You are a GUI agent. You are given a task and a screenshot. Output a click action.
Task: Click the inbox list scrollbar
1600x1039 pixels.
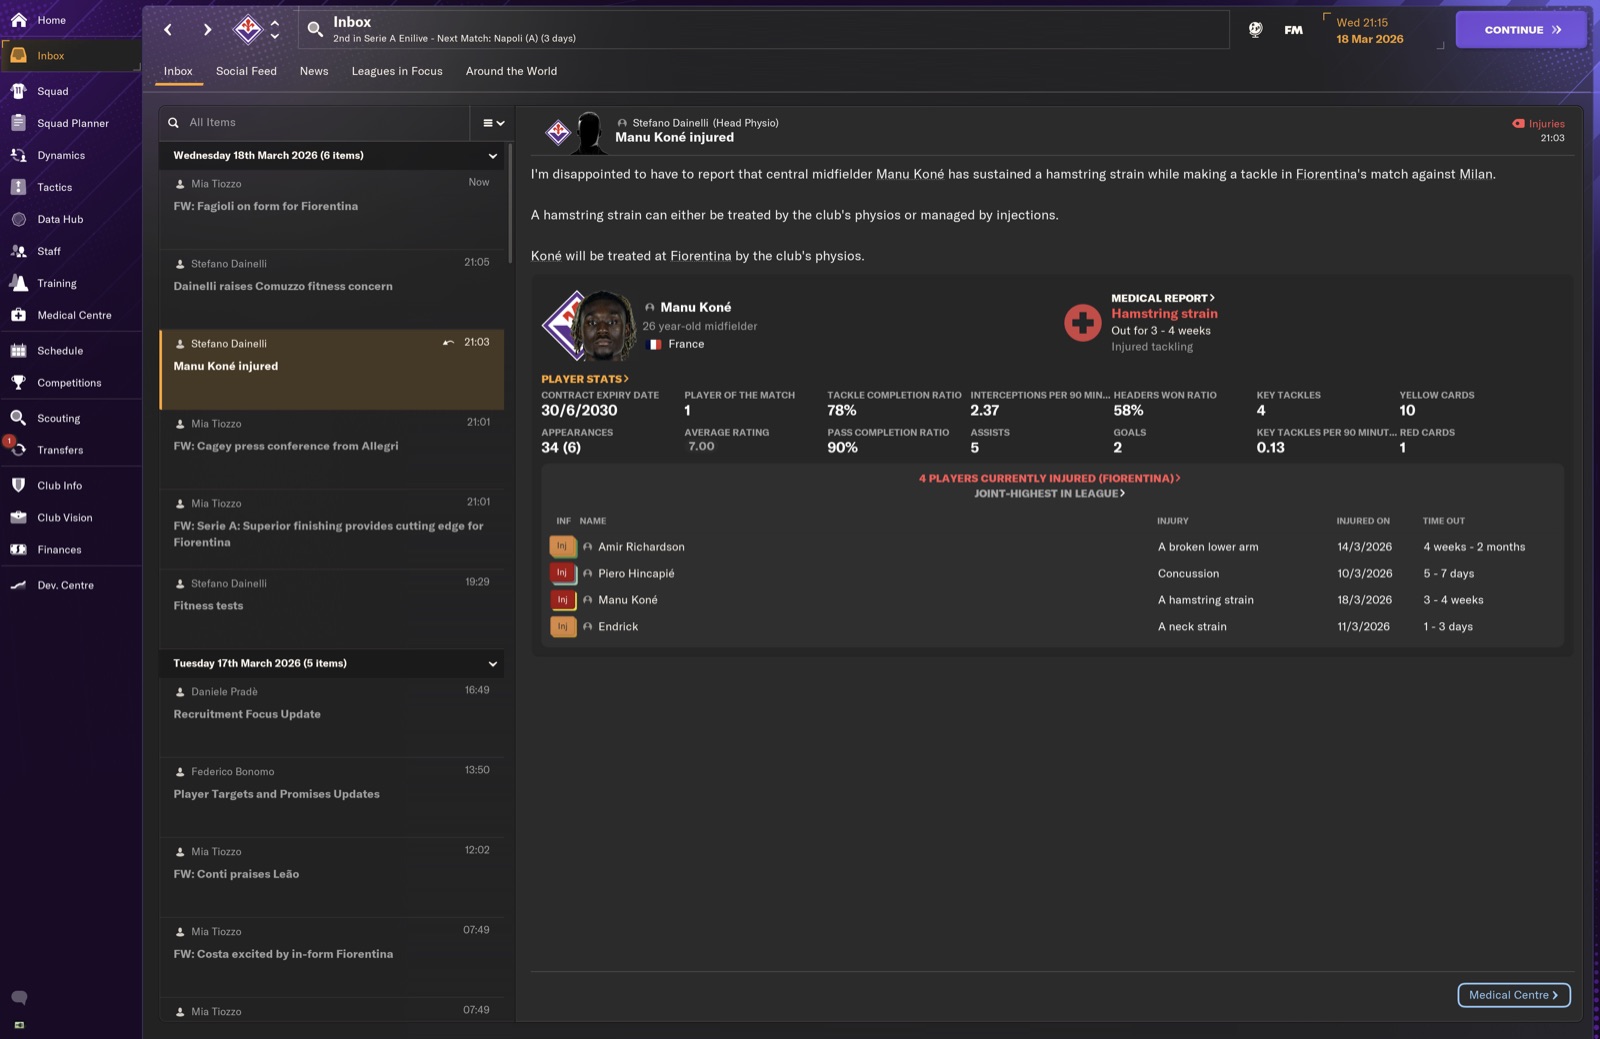[510, 204]
